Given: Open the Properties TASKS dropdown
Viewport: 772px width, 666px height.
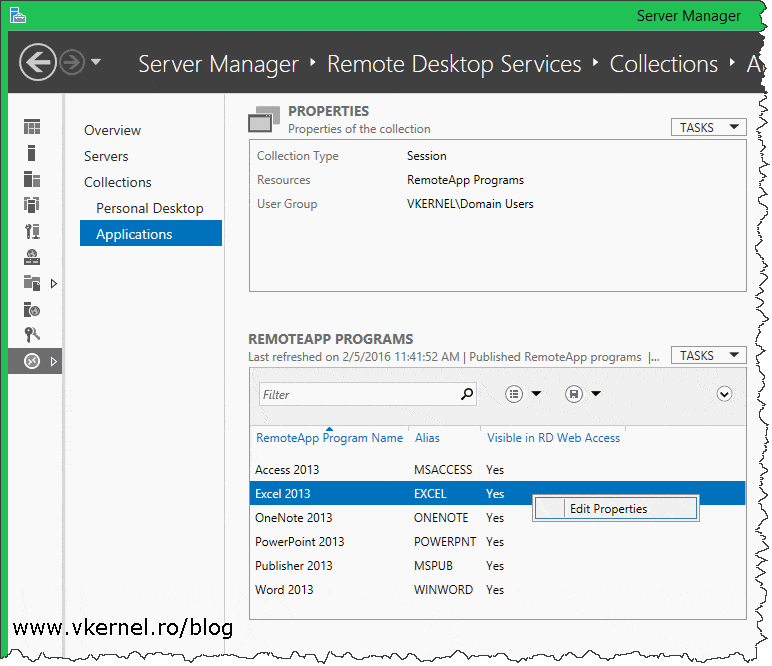Looking at the screenshot, I should (x=708, y=127).
